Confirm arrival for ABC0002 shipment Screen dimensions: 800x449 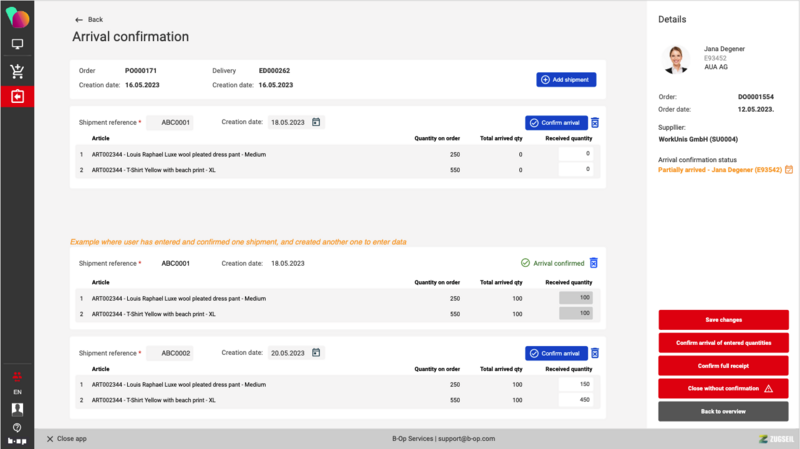556,354
